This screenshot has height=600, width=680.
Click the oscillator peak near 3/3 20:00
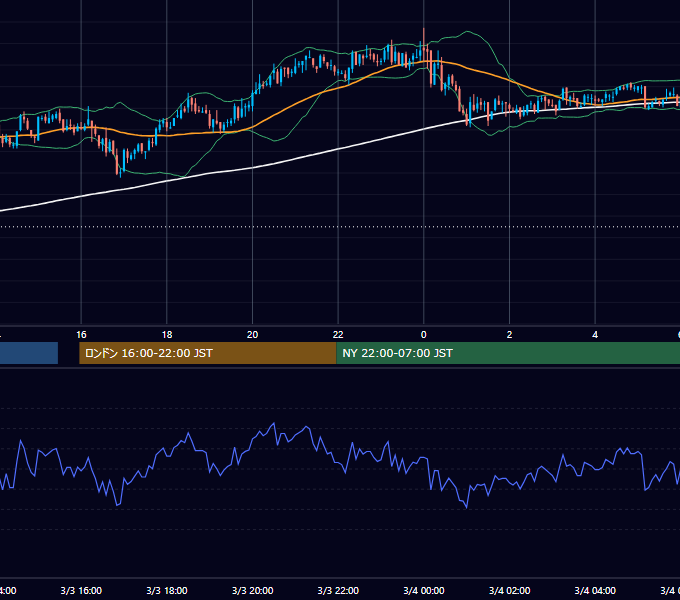coord(274,424)
